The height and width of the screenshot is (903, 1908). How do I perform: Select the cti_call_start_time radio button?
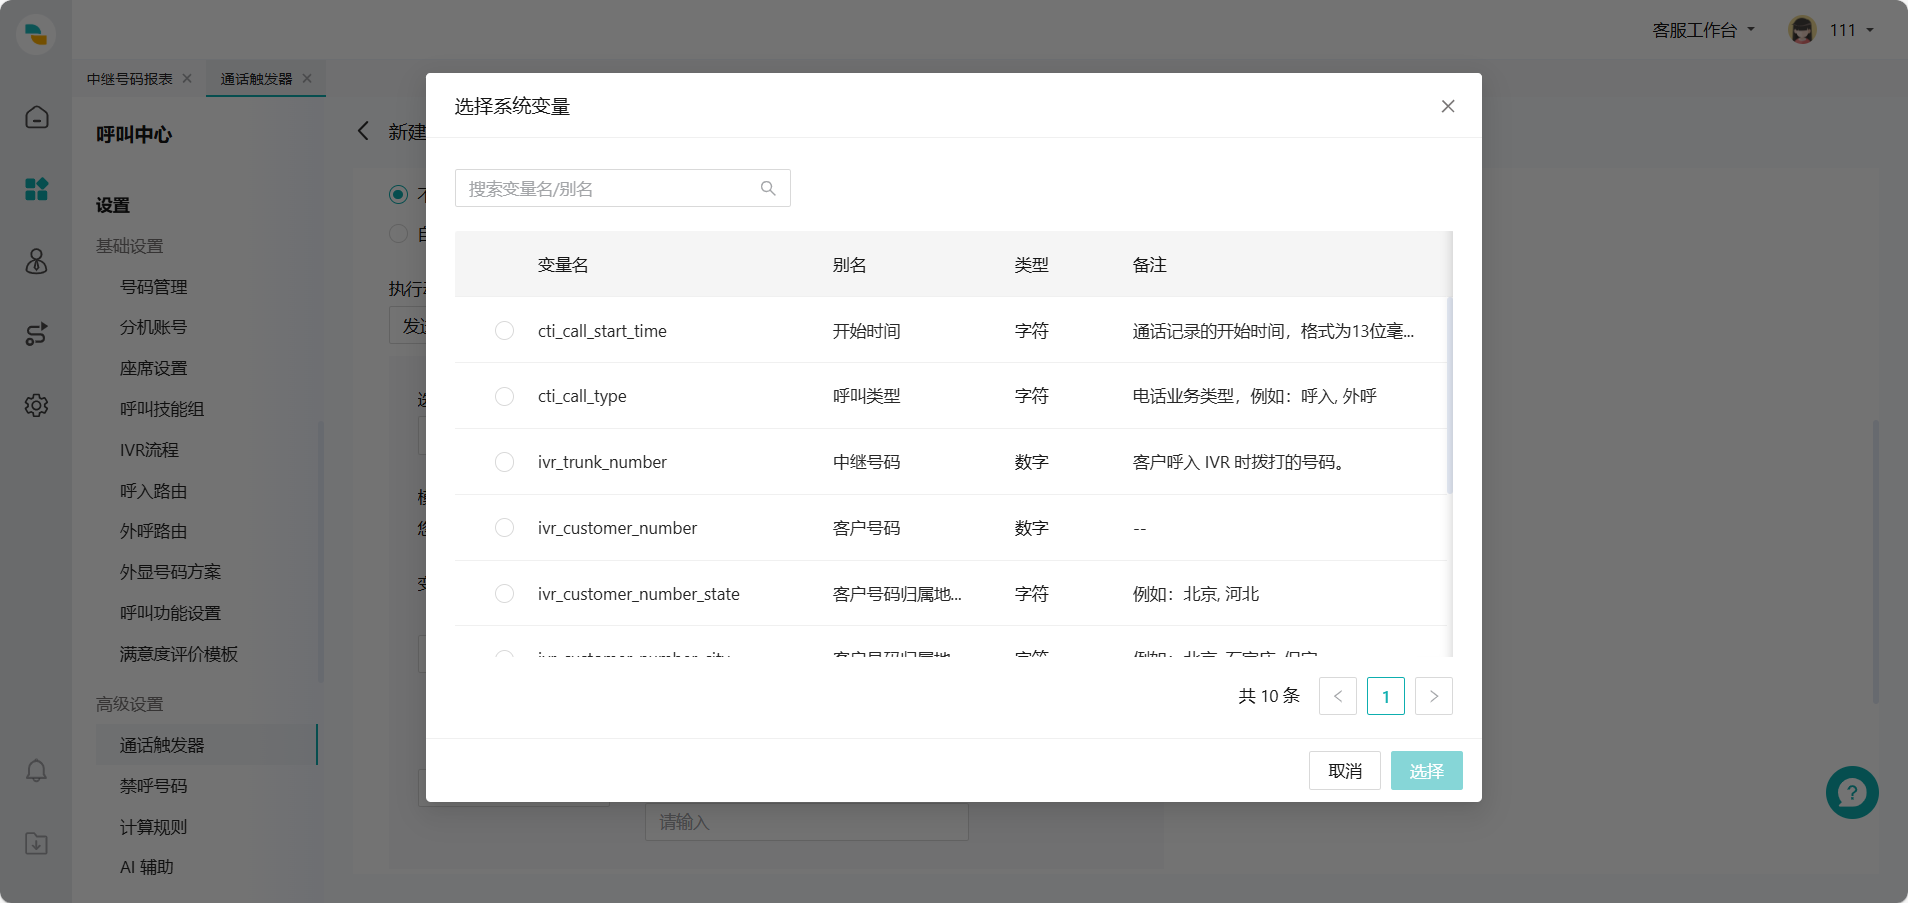[503, 330]
